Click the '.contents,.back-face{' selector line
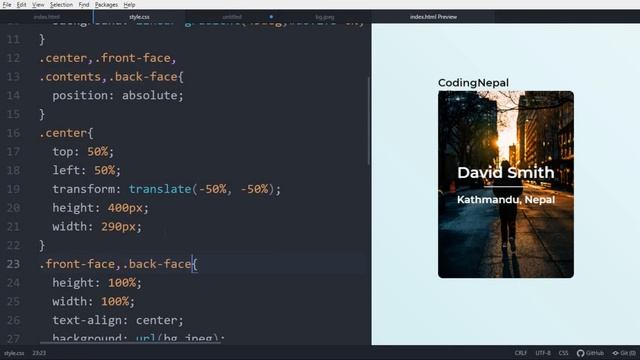Viewport: 640px width, 360px height. point(111,77)
